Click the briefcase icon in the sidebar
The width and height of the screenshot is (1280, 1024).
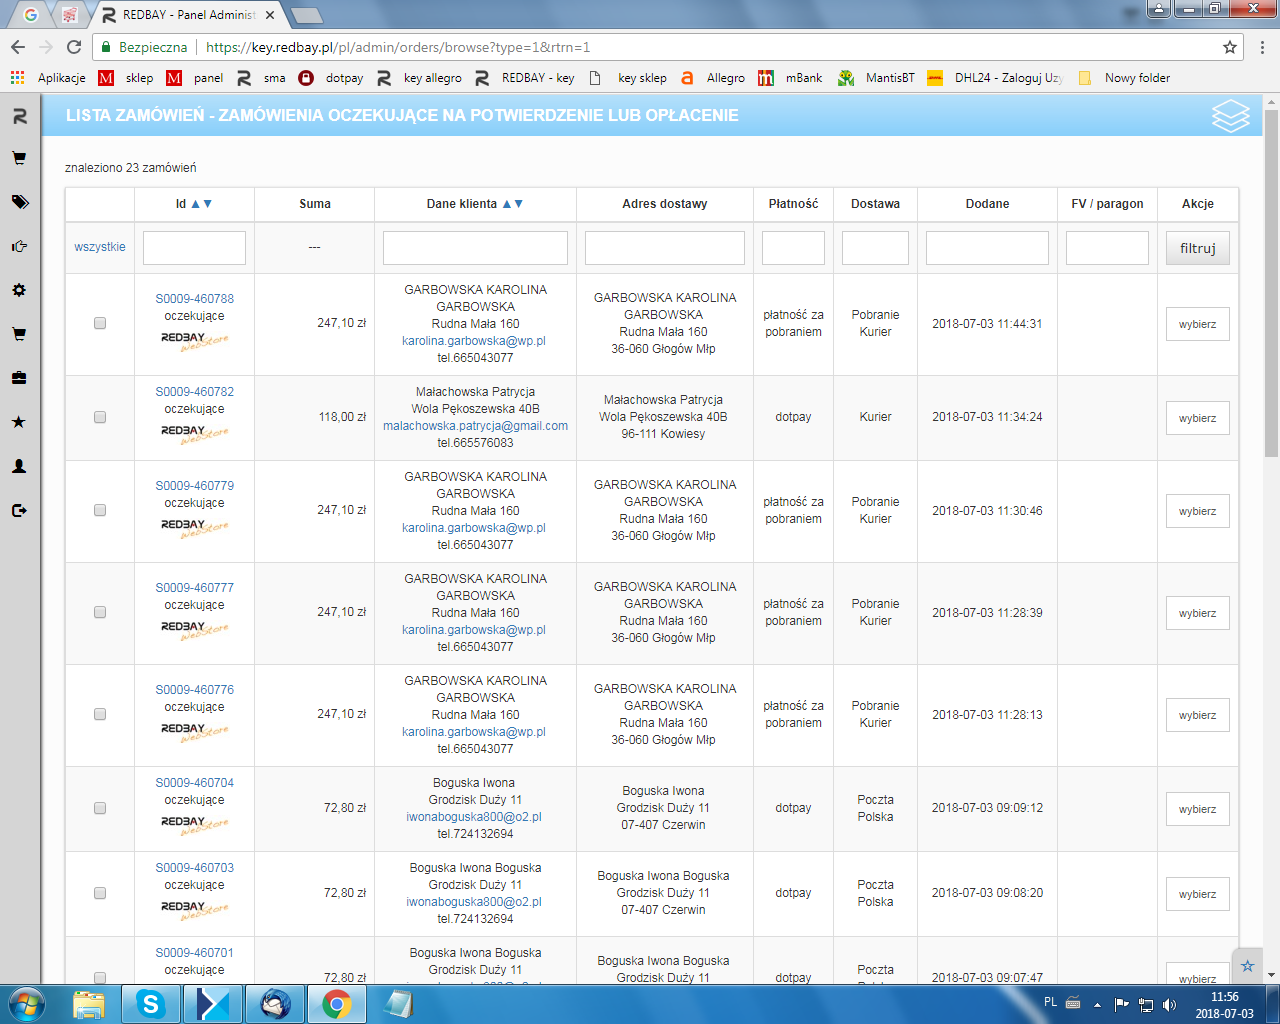(x=19, y=378)
